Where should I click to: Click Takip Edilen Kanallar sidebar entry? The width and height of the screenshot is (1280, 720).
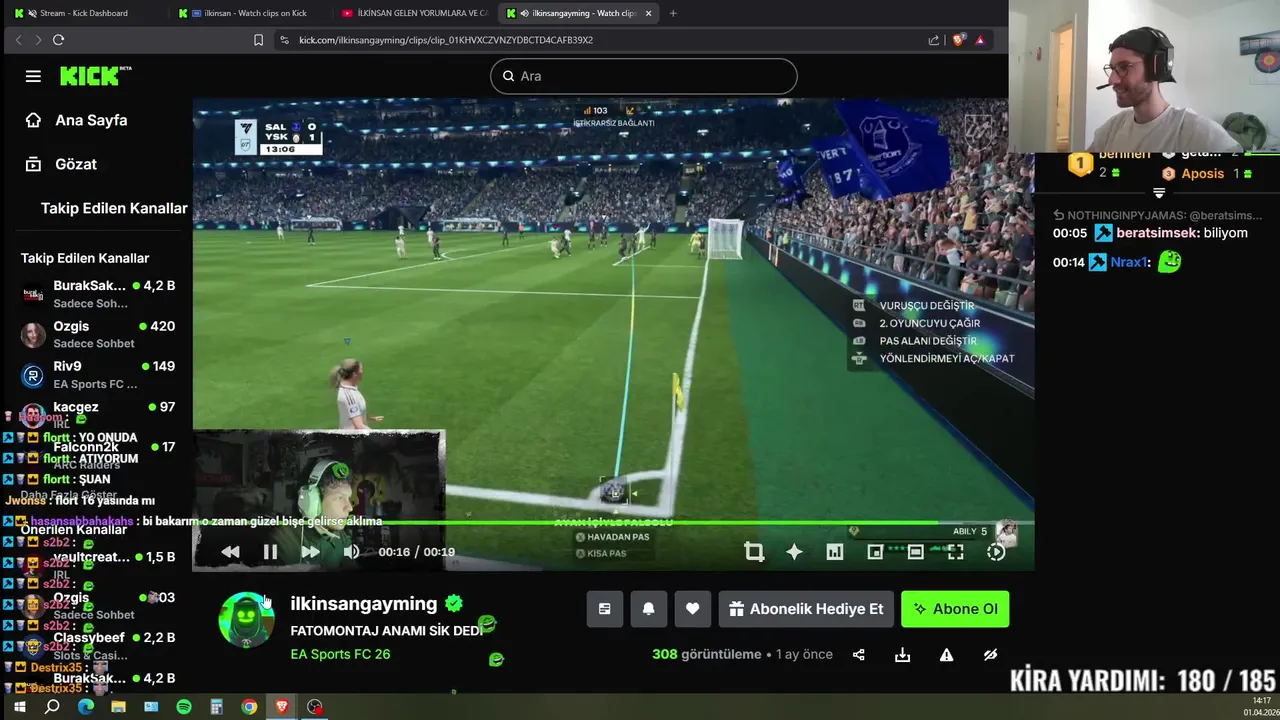pos(114,208)
